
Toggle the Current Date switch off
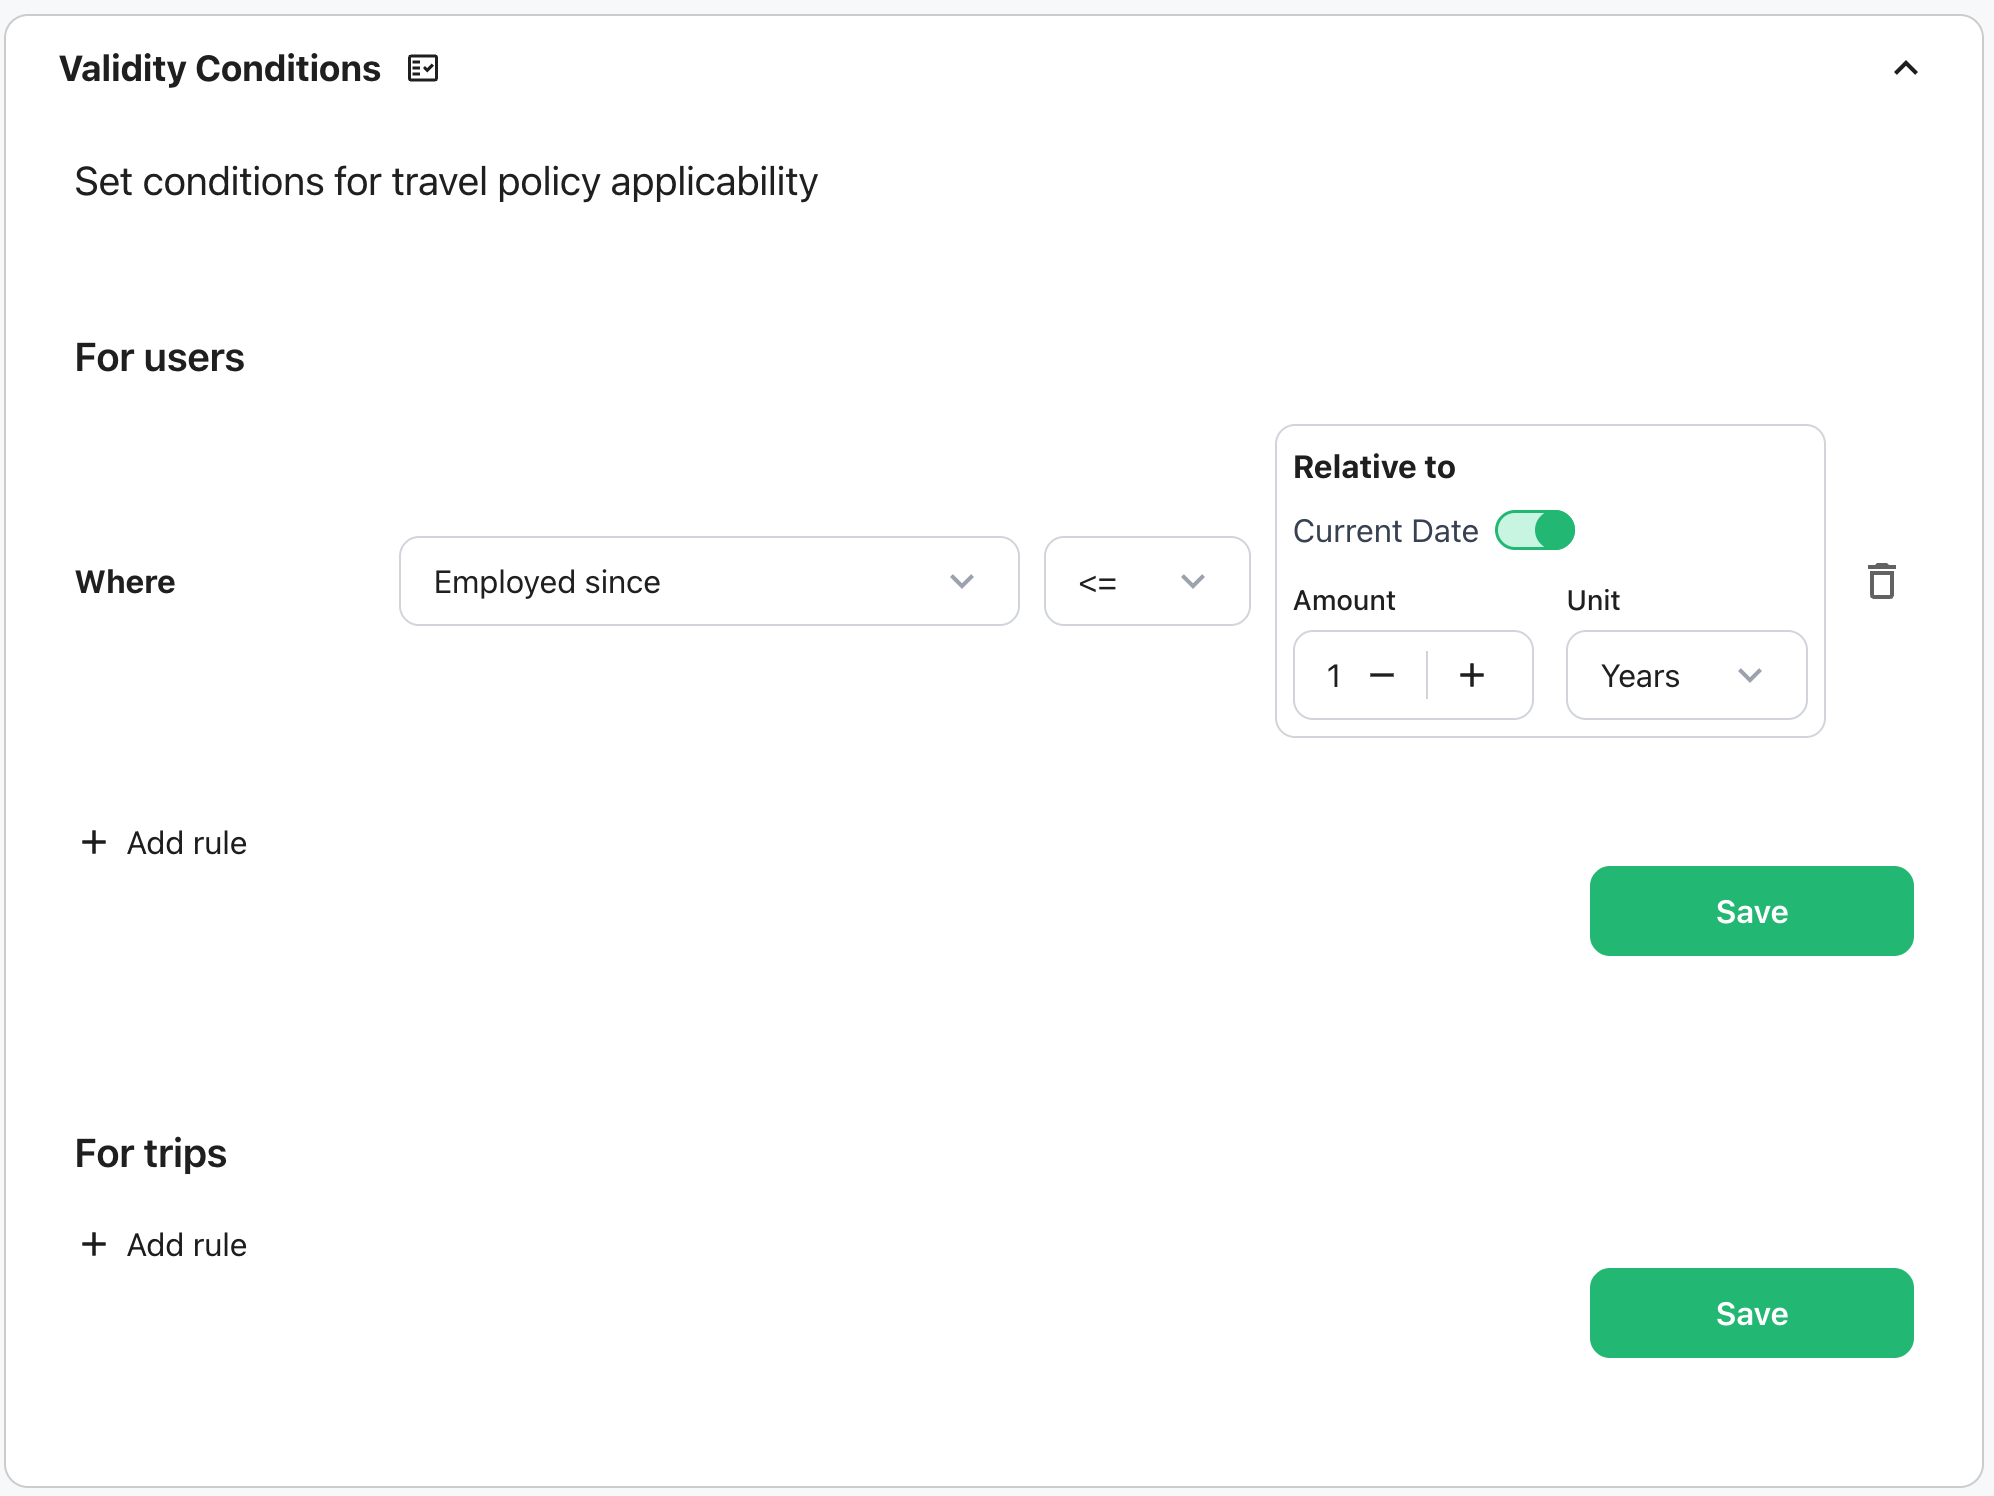(x=1534, y=530)
